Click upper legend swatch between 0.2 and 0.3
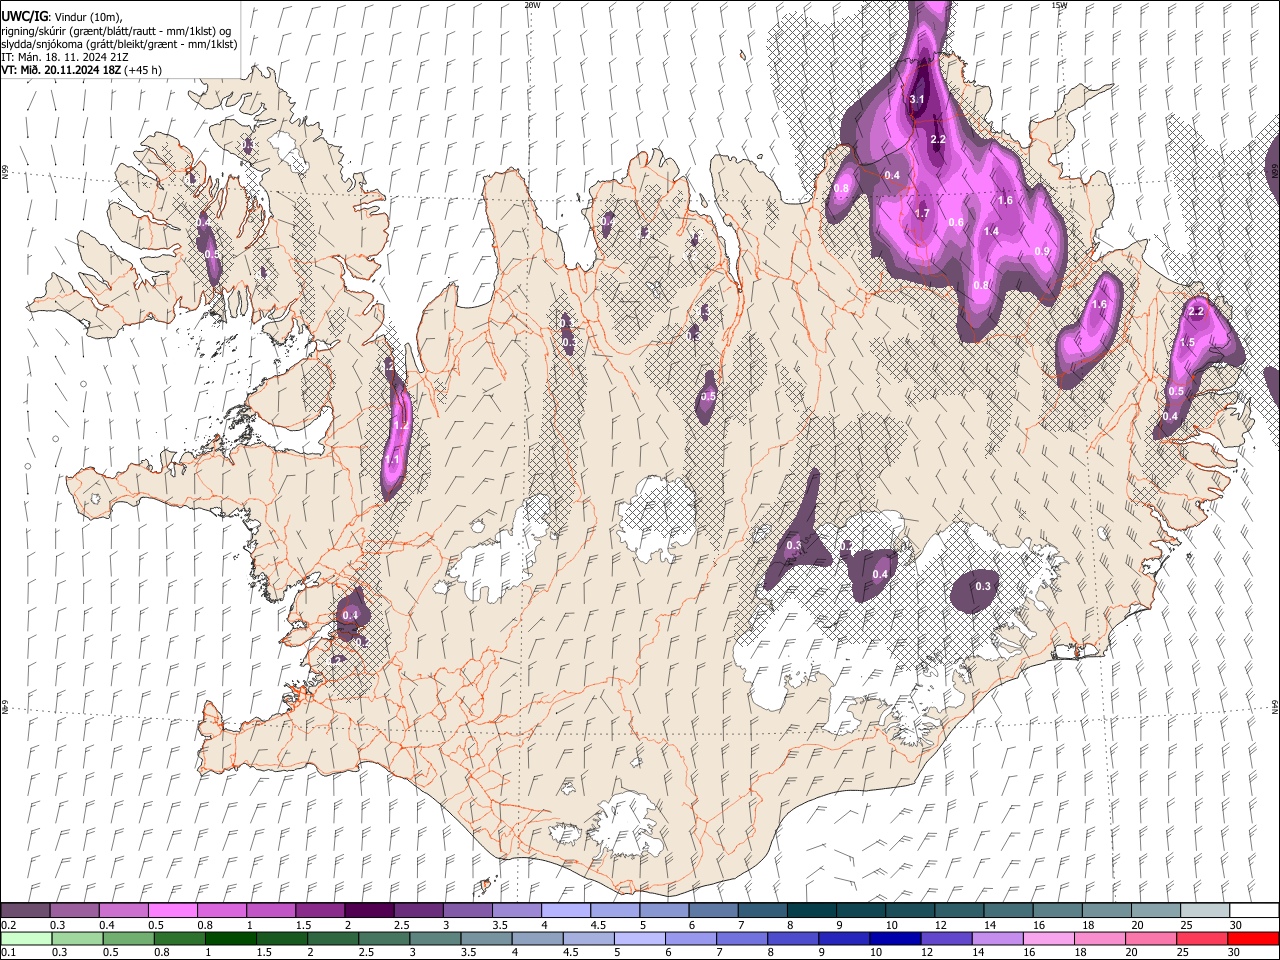The width and height of the screenshot is (1280, 960). click(x=26, y=910)
